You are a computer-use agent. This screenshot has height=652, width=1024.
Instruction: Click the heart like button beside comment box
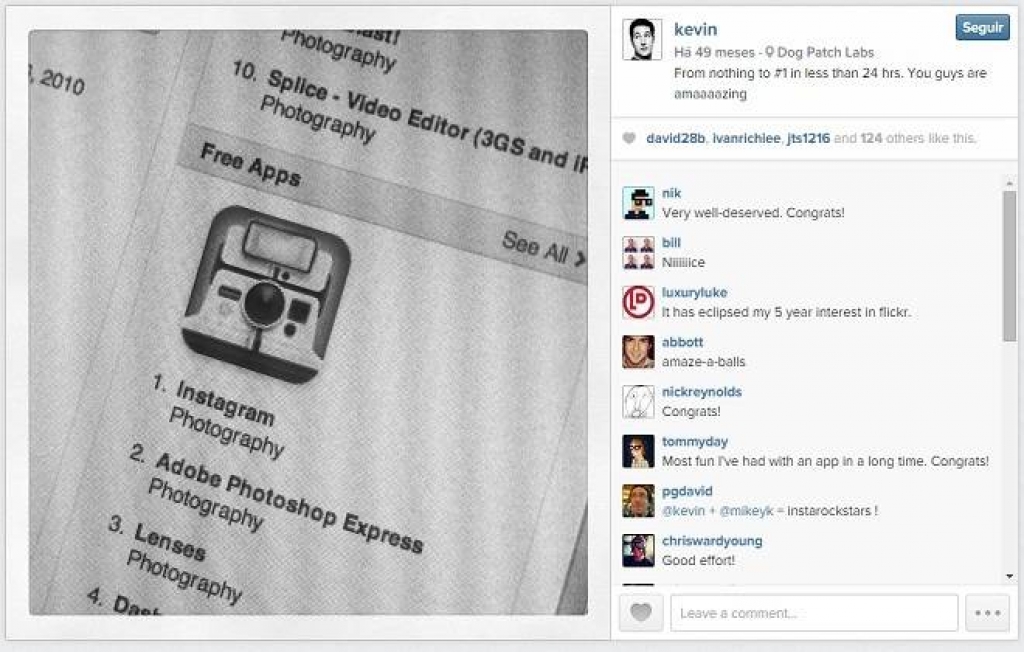(x=641, y=613)
